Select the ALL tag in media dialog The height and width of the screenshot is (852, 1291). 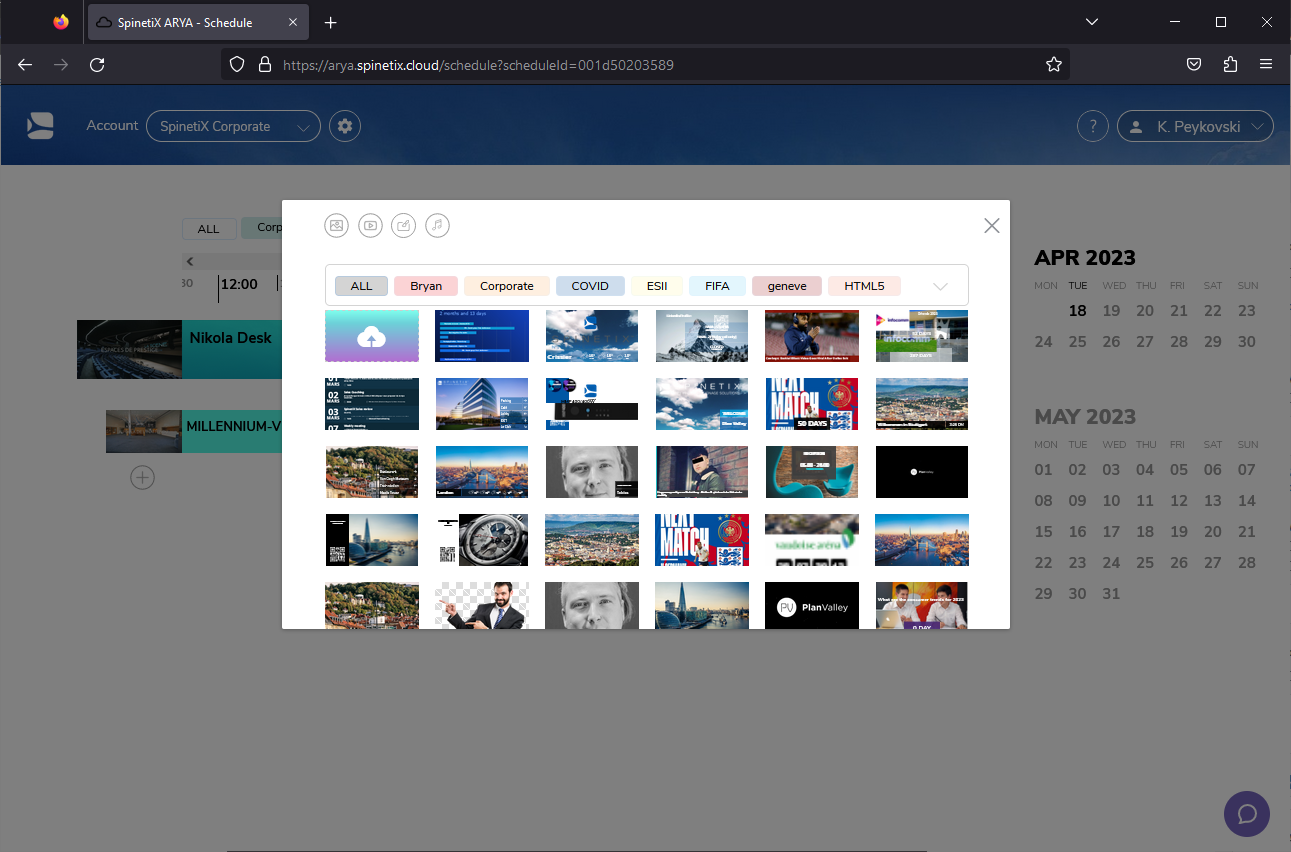coord(361,286)
